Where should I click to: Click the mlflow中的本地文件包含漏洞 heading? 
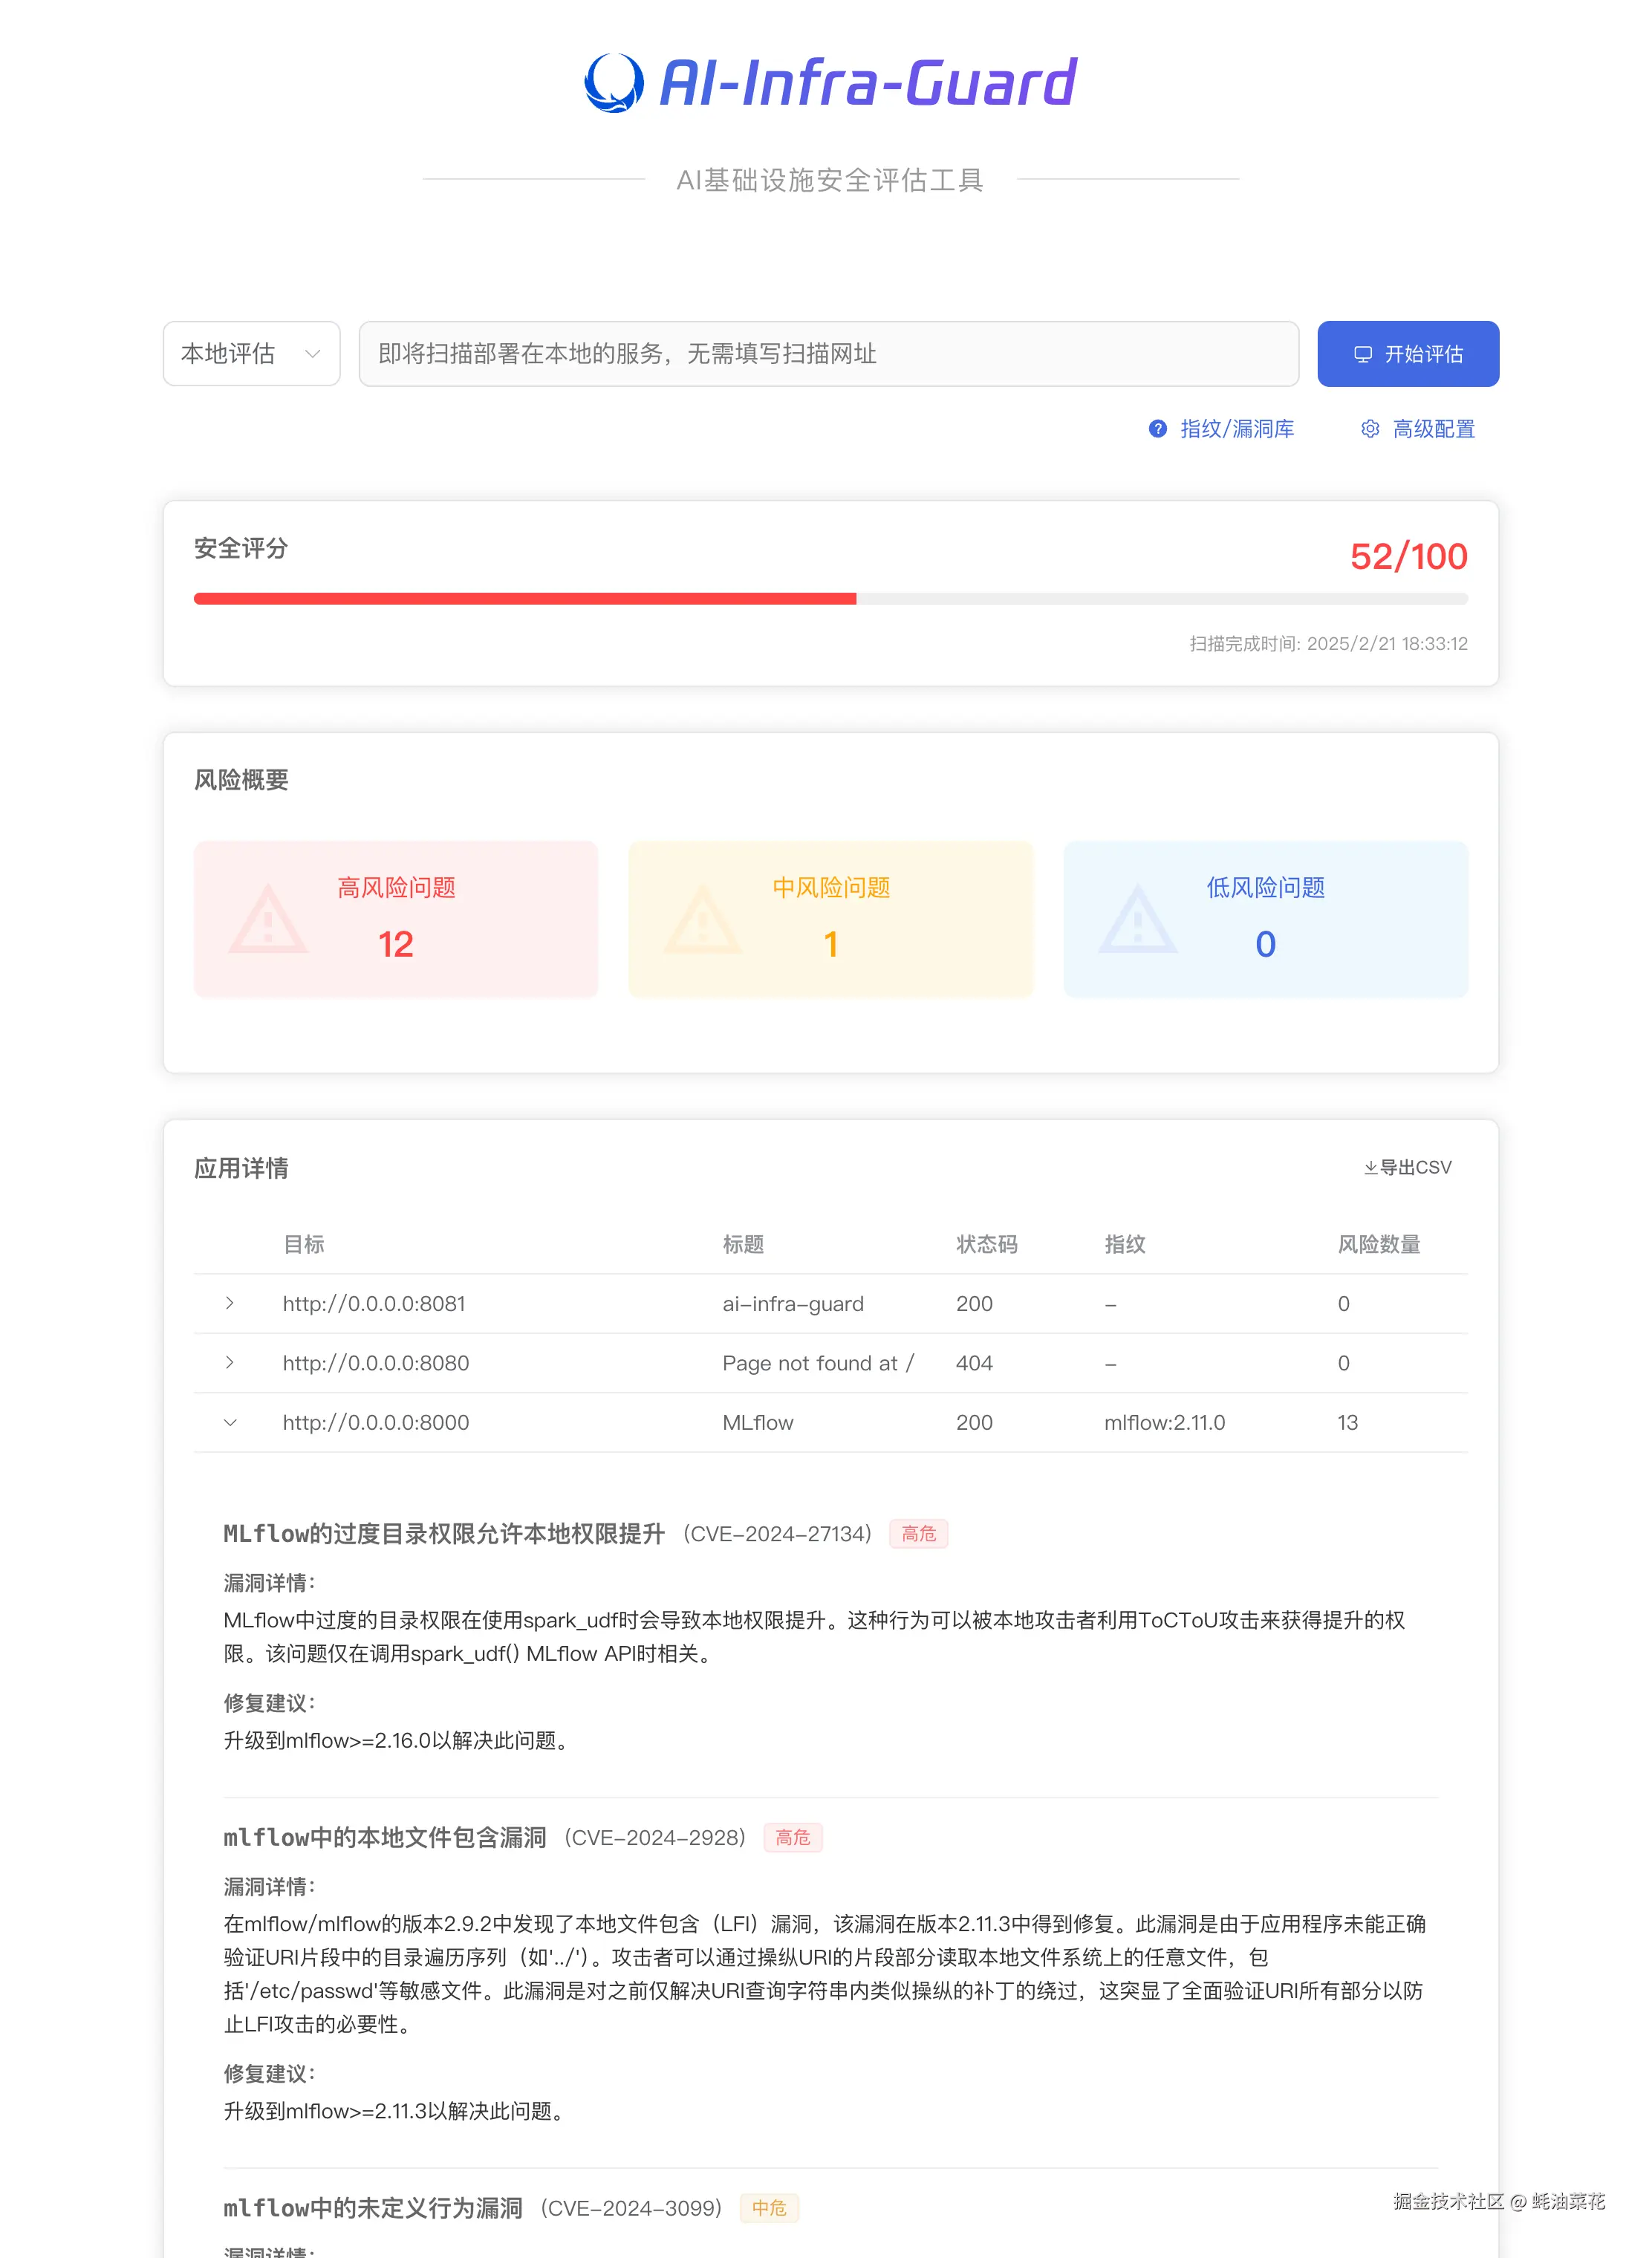pyautogui.click(x=385, y=1837)
